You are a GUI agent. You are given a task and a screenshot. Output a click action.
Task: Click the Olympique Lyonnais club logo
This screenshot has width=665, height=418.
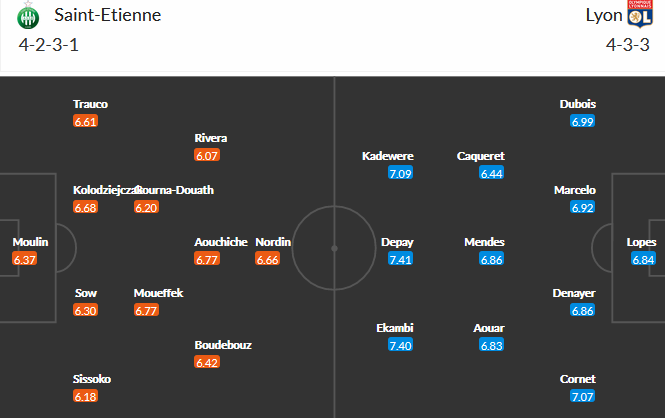[x=638, y=16]
